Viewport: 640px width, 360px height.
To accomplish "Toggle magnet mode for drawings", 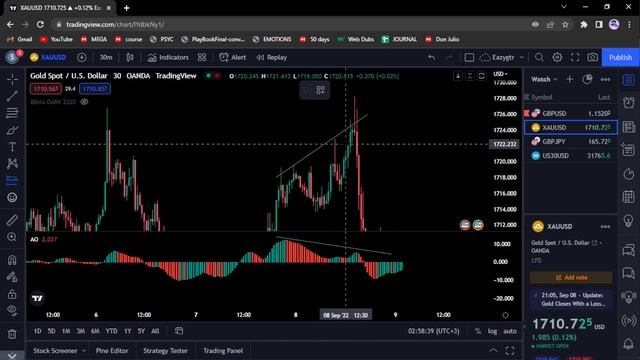I will click(12, 260).
